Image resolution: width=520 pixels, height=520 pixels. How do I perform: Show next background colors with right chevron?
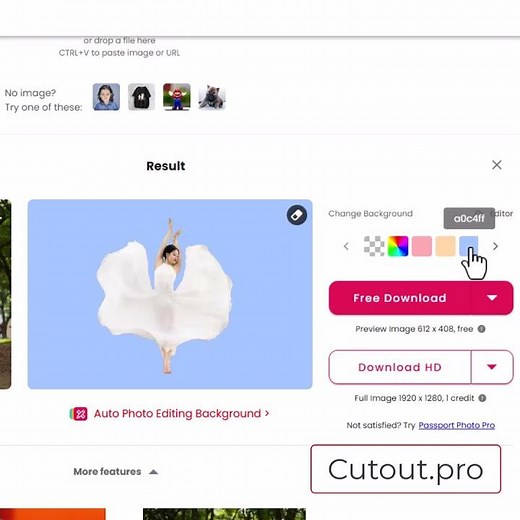(495, 246)
